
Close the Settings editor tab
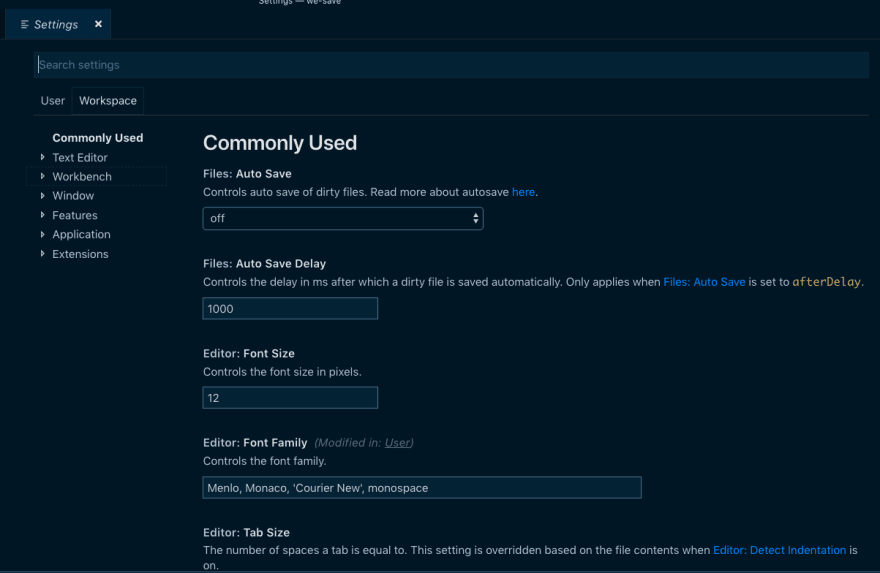(98, 24)
